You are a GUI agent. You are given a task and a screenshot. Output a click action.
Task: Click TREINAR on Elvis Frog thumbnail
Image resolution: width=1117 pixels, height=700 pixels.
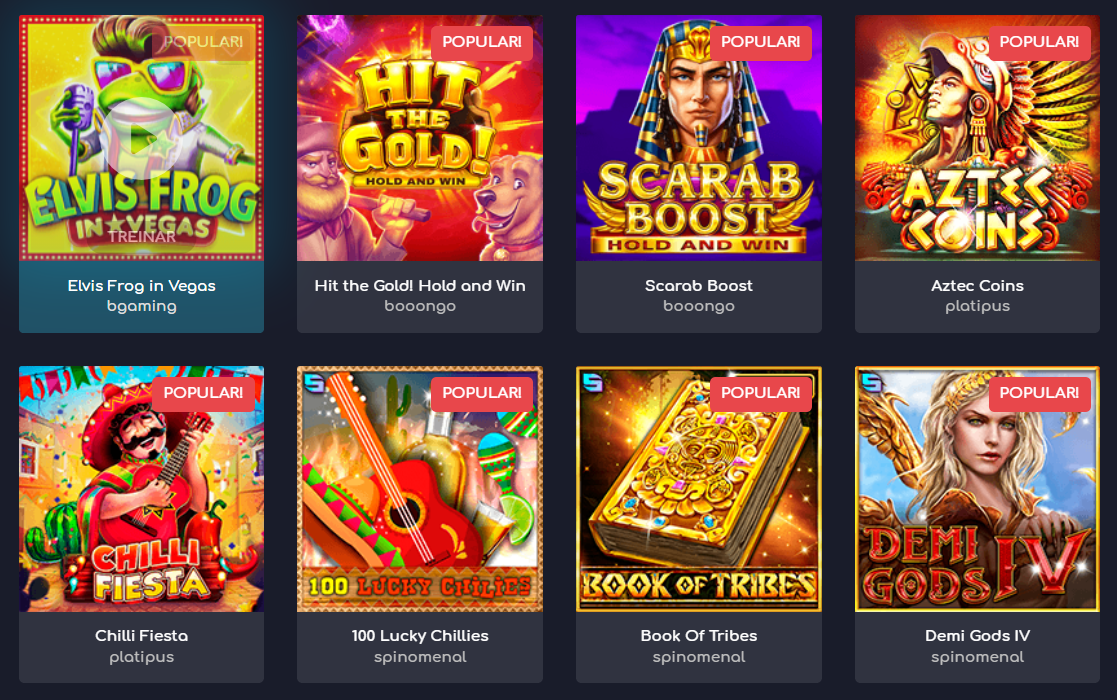142,237
